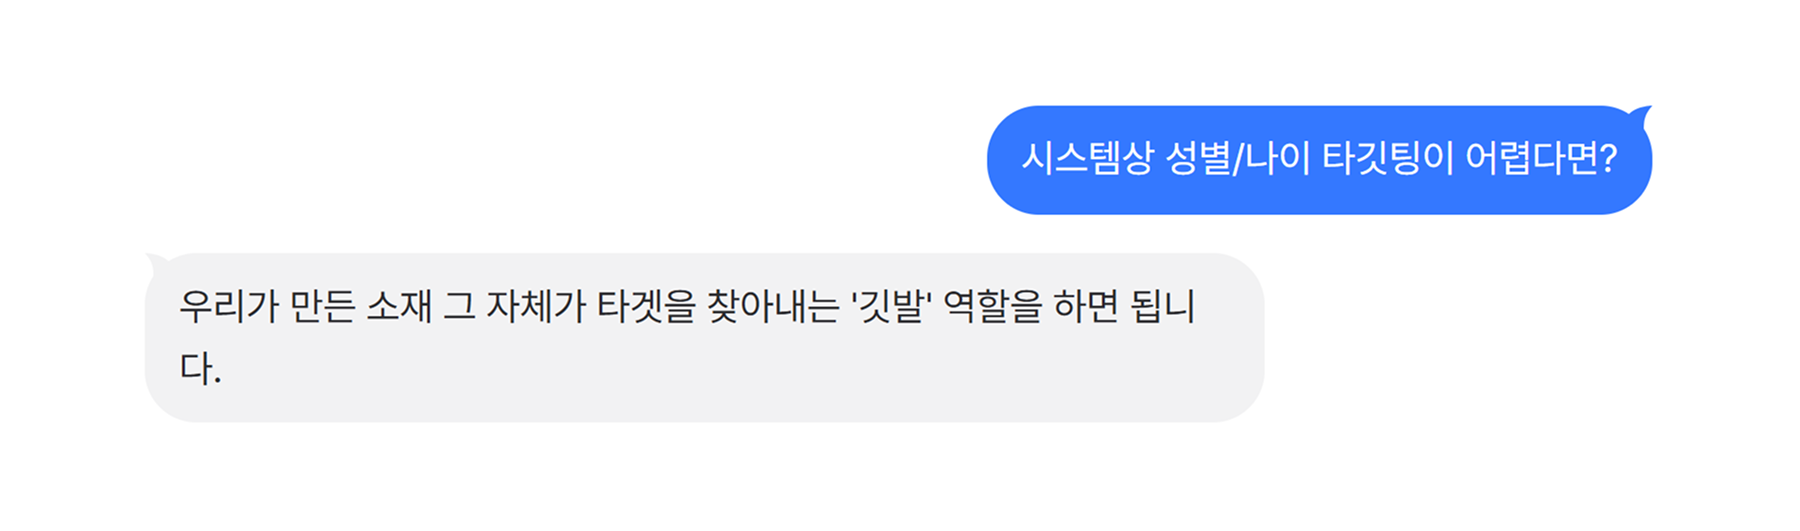Viewport: 1800px width, 531px height.
Task: Click the word '타깃팅이' in blue bubble
Action: [x=1387, y=159]
